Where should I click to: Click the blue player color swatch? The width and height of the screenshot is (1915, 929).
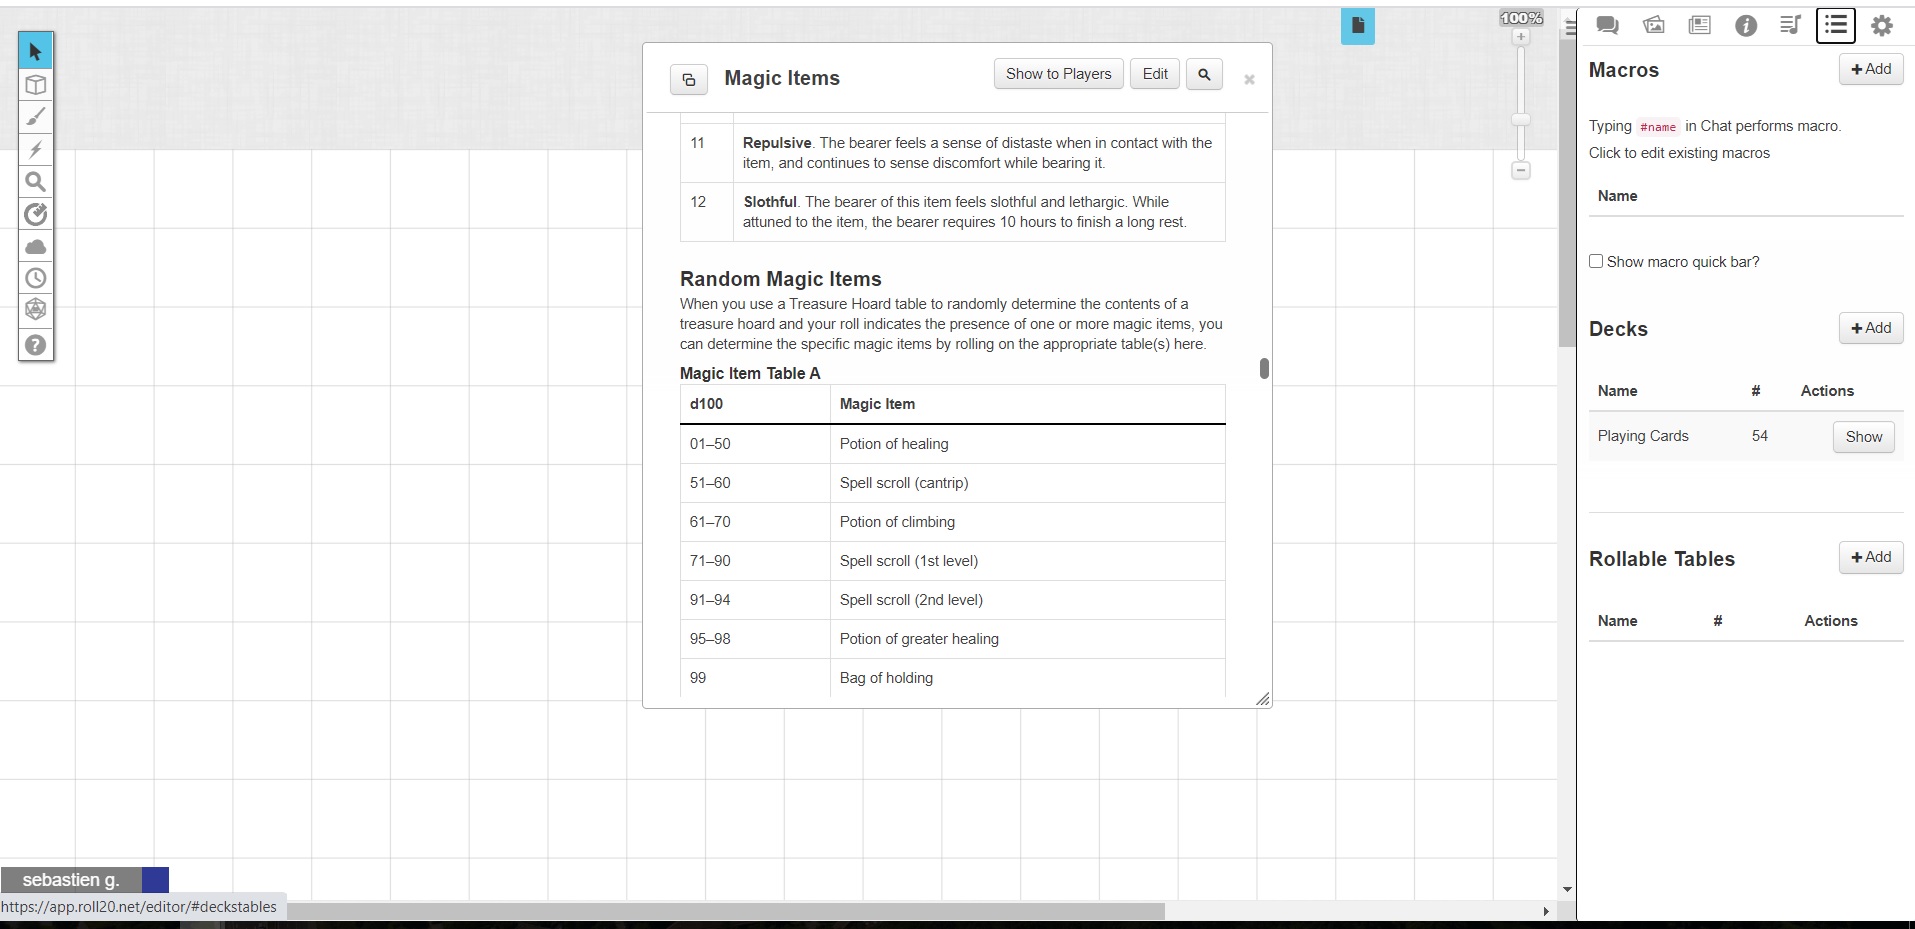point(155,880)
